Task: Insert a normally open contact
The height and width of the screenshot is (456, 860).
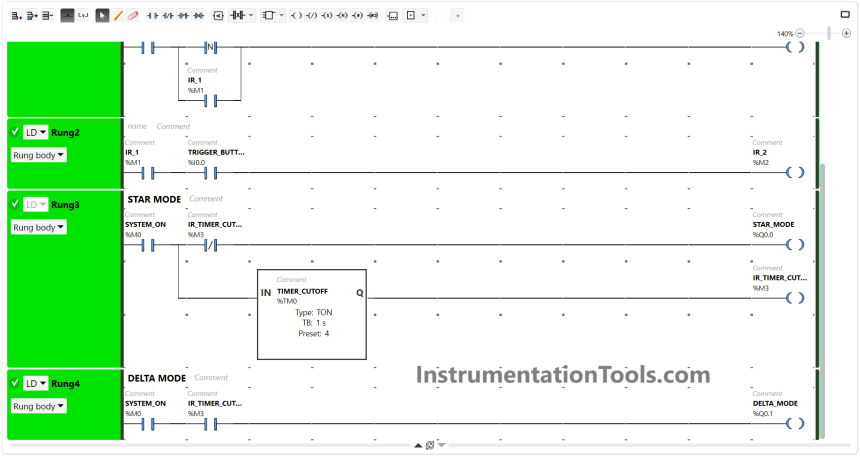Action: tap(152, 15)
